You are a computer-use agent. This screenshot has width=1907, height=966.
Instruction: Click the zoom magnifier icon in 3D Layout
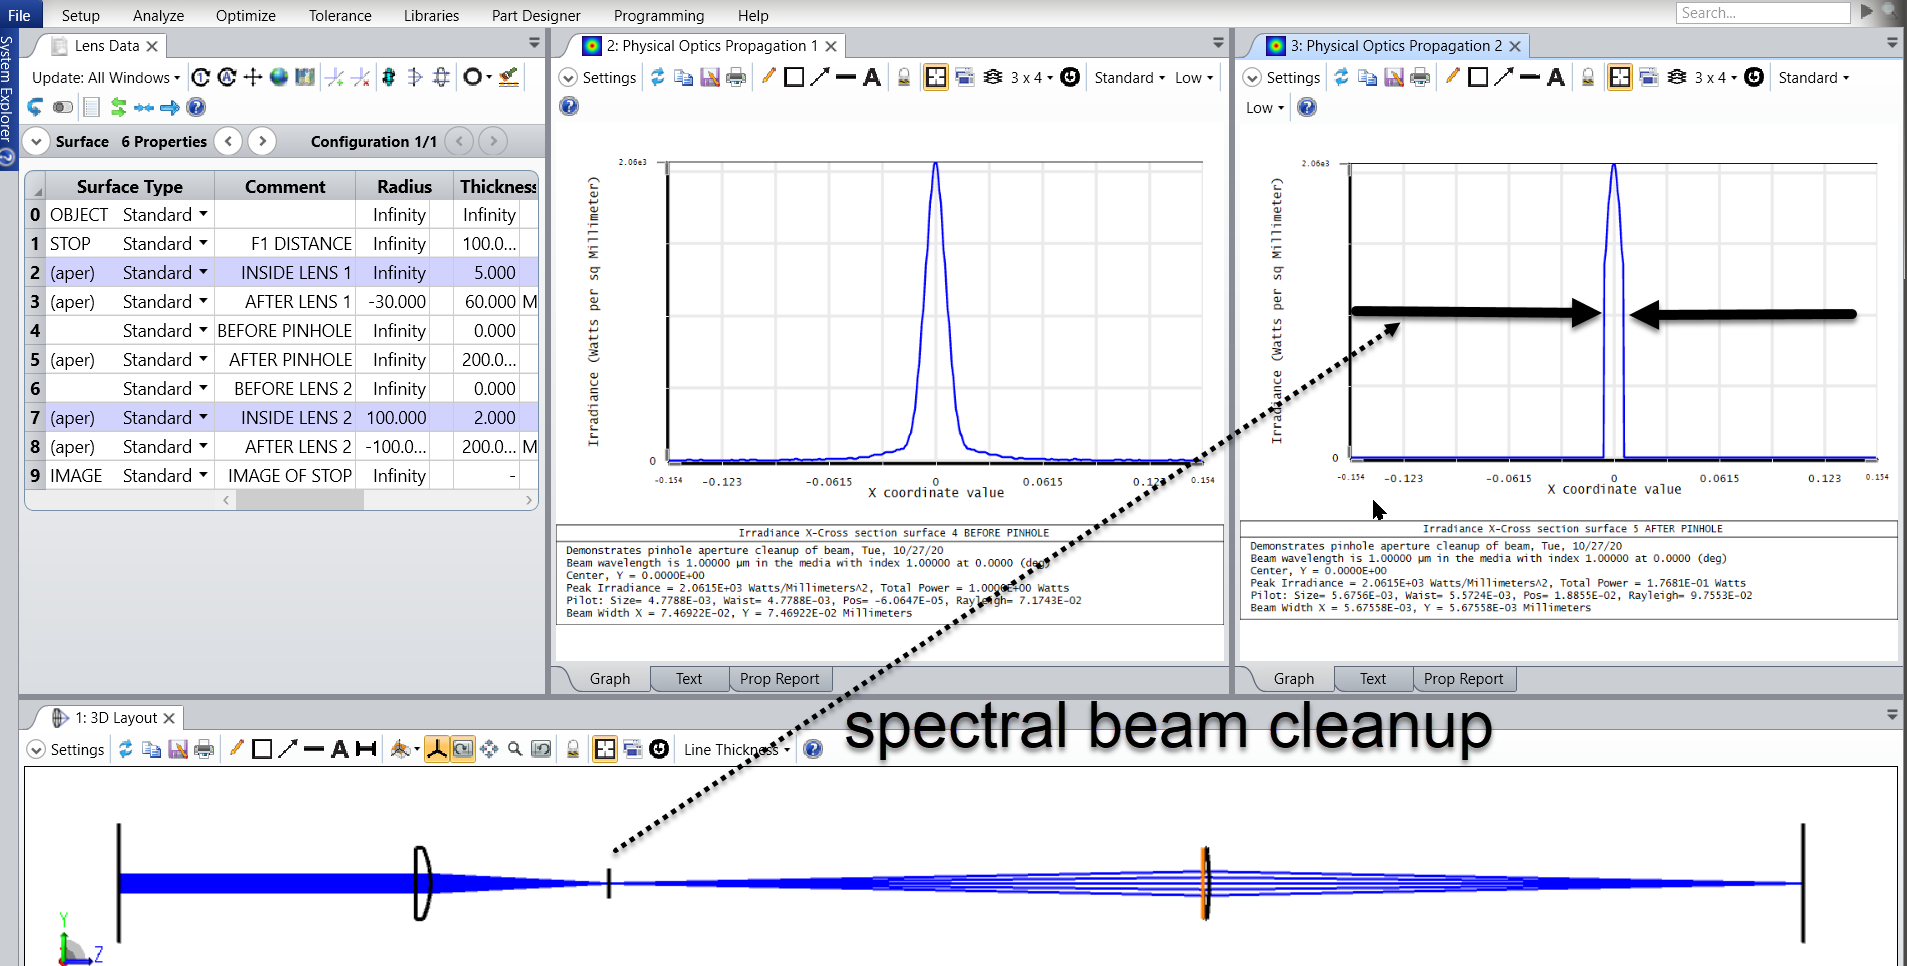pos(515,749)
